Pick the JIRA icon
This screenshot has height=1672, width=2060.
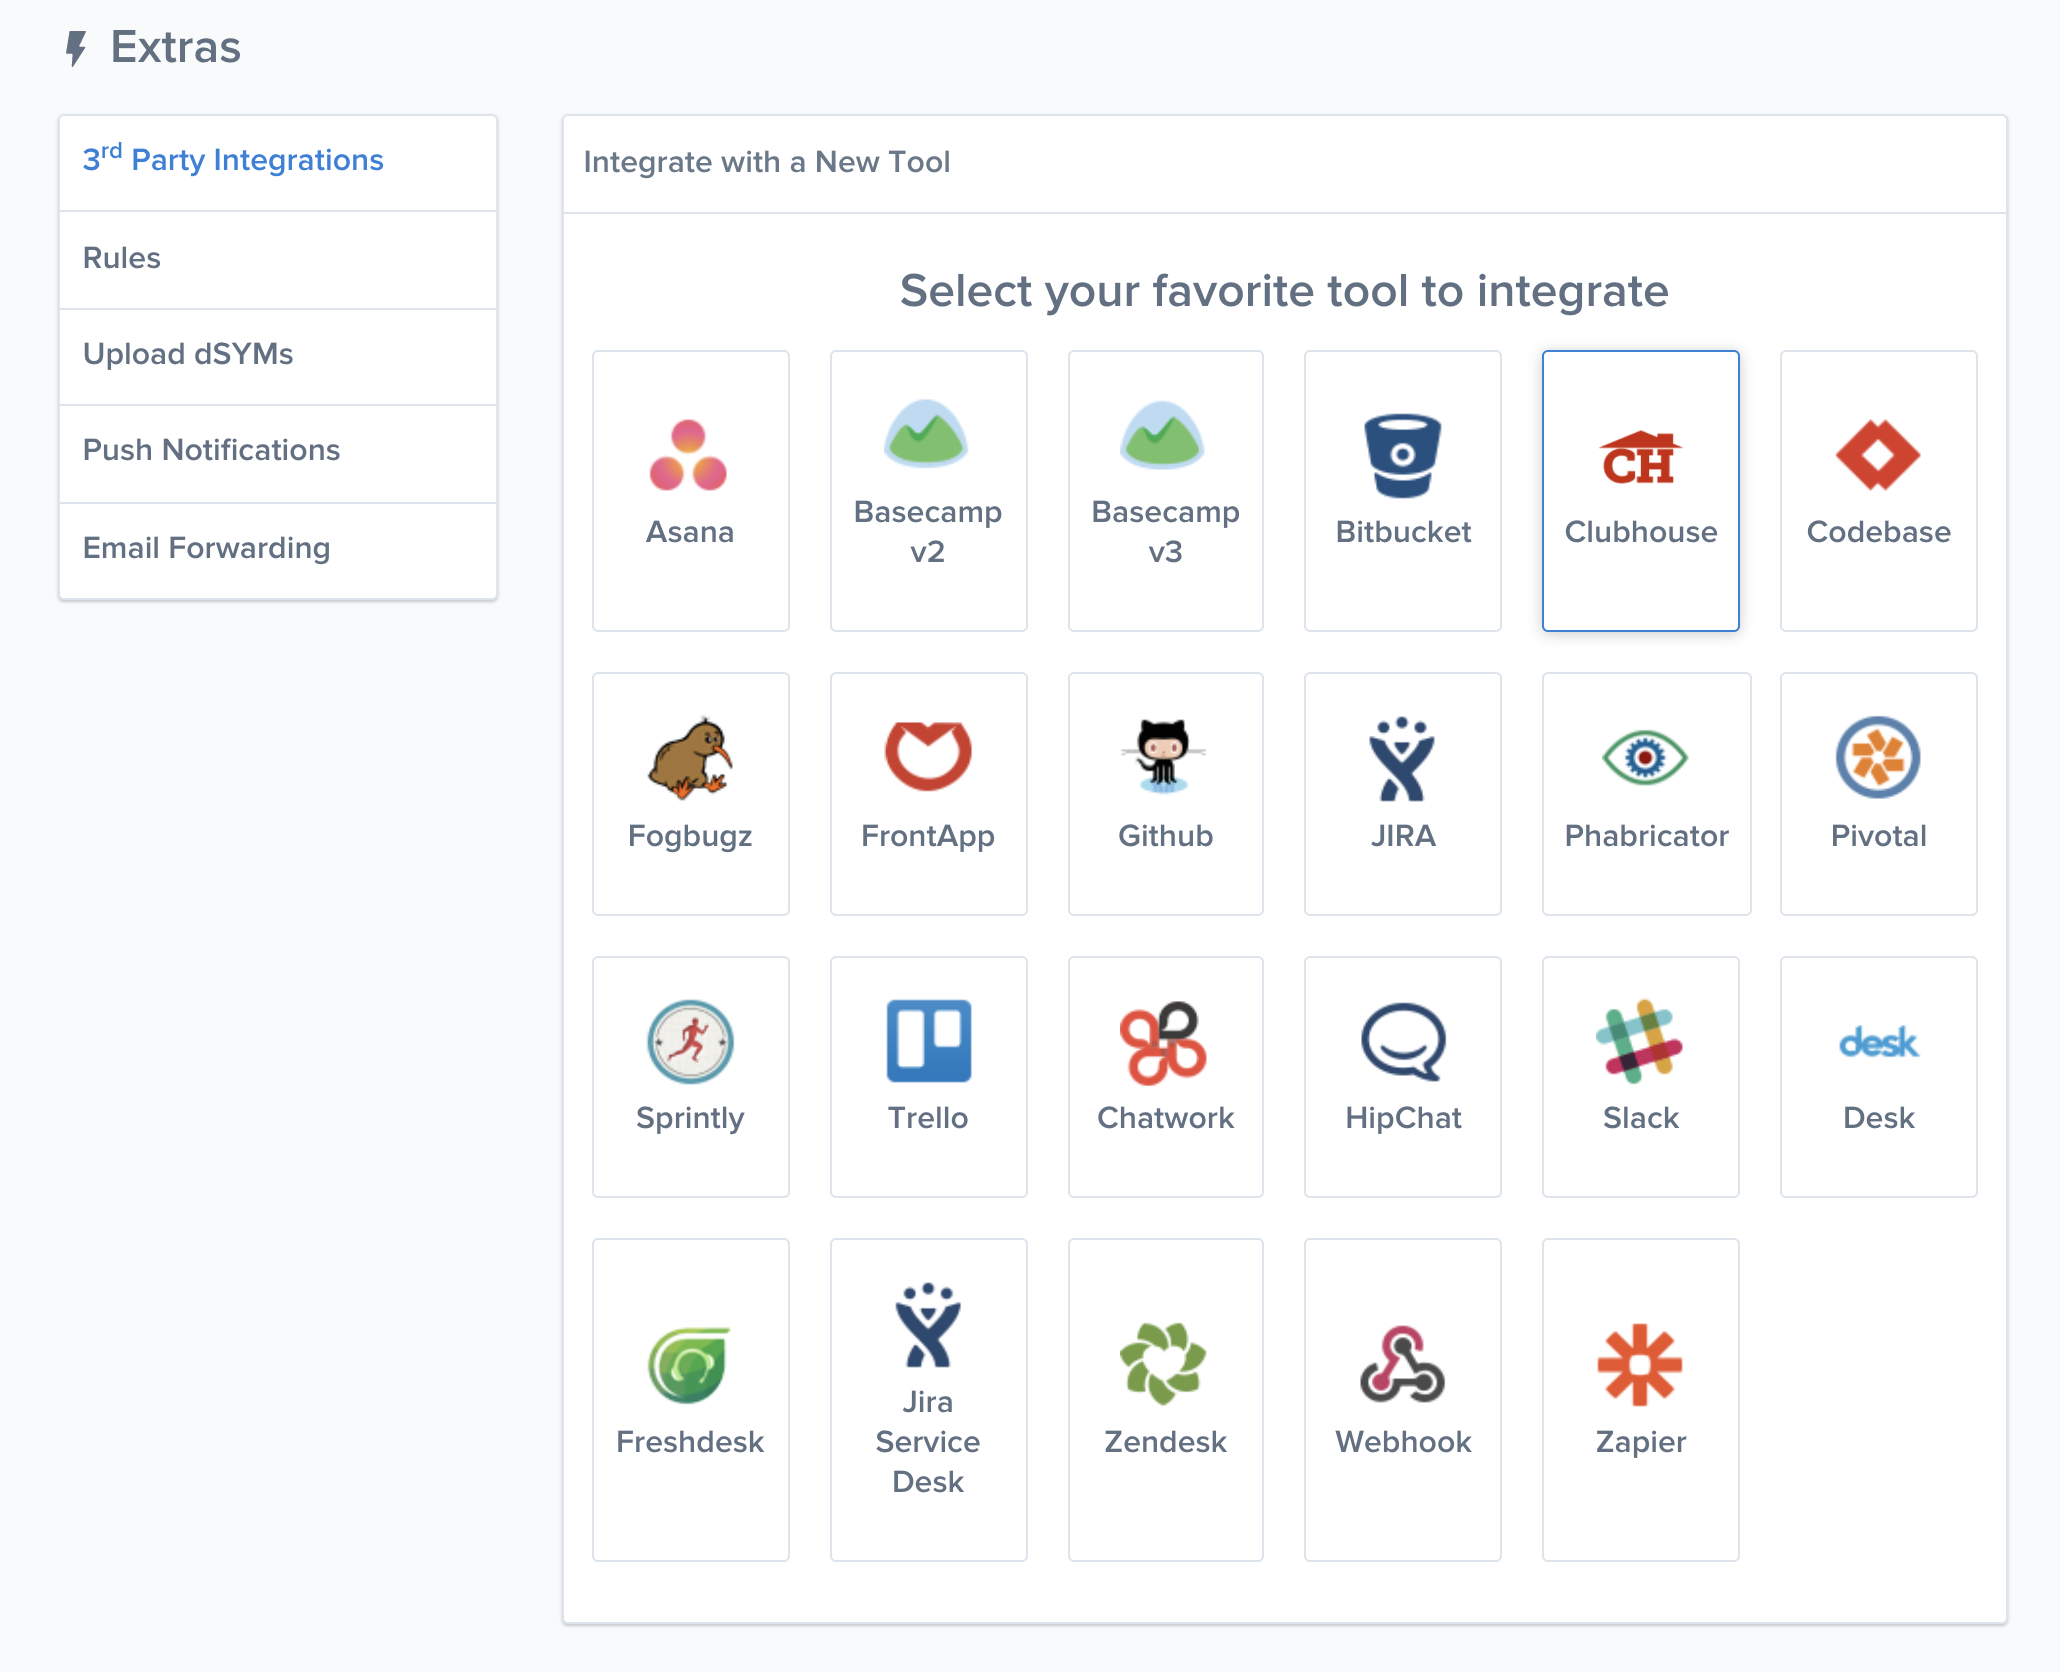coord(1402,759)
